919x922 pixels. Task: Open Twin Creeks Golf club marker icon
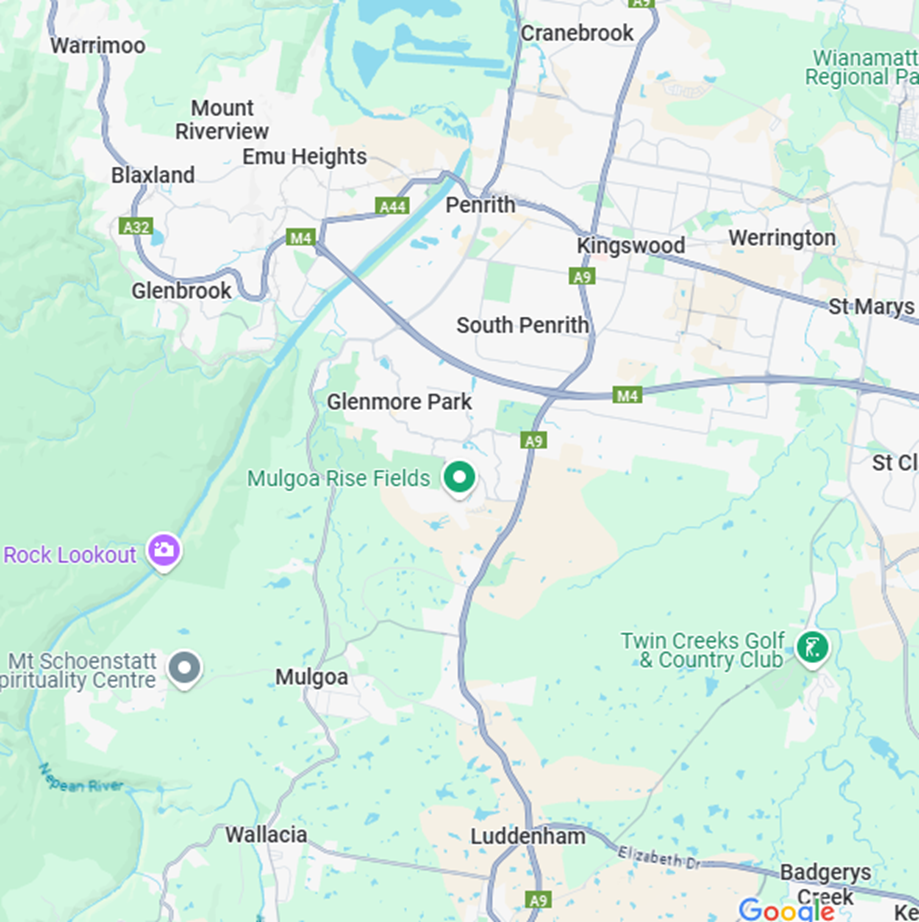pos(812,649)
